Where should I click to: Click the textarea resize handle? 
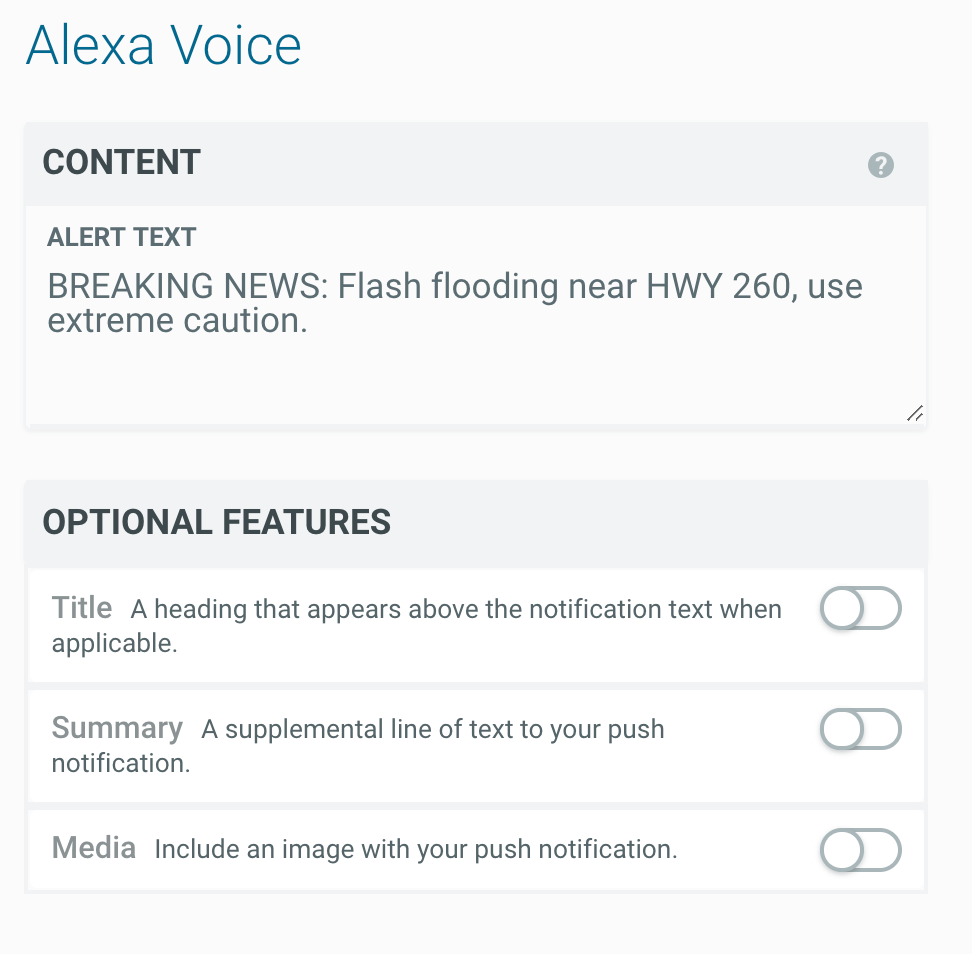(914, 413)
